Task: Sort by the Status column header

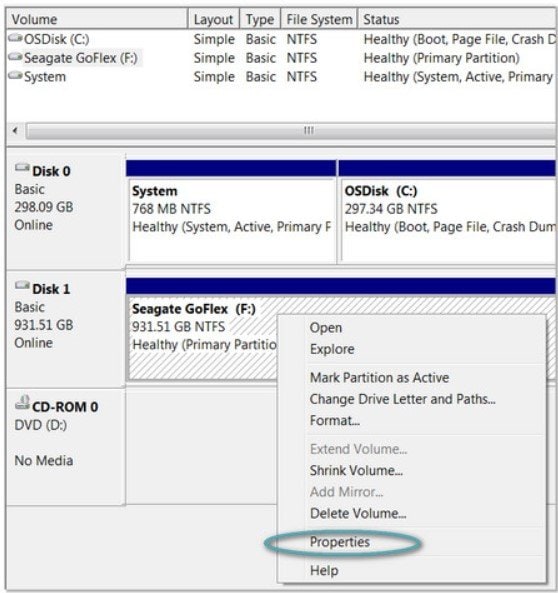Action: point(457,19)
